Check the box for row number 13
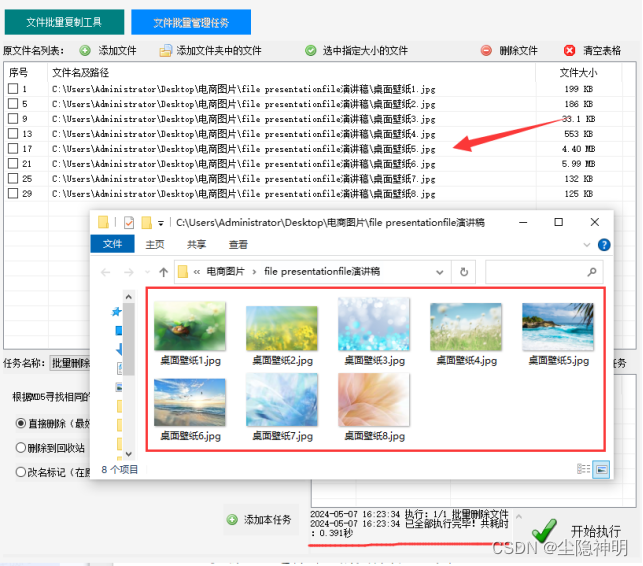Viewport: 643px width, 566px height. (x=13, y=133)
